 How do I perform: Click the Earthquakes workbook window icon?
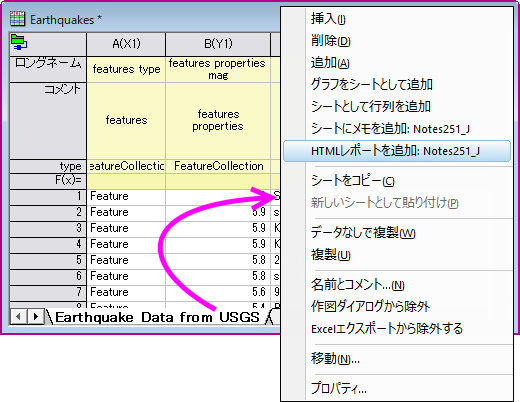click(x=17, y=19)
